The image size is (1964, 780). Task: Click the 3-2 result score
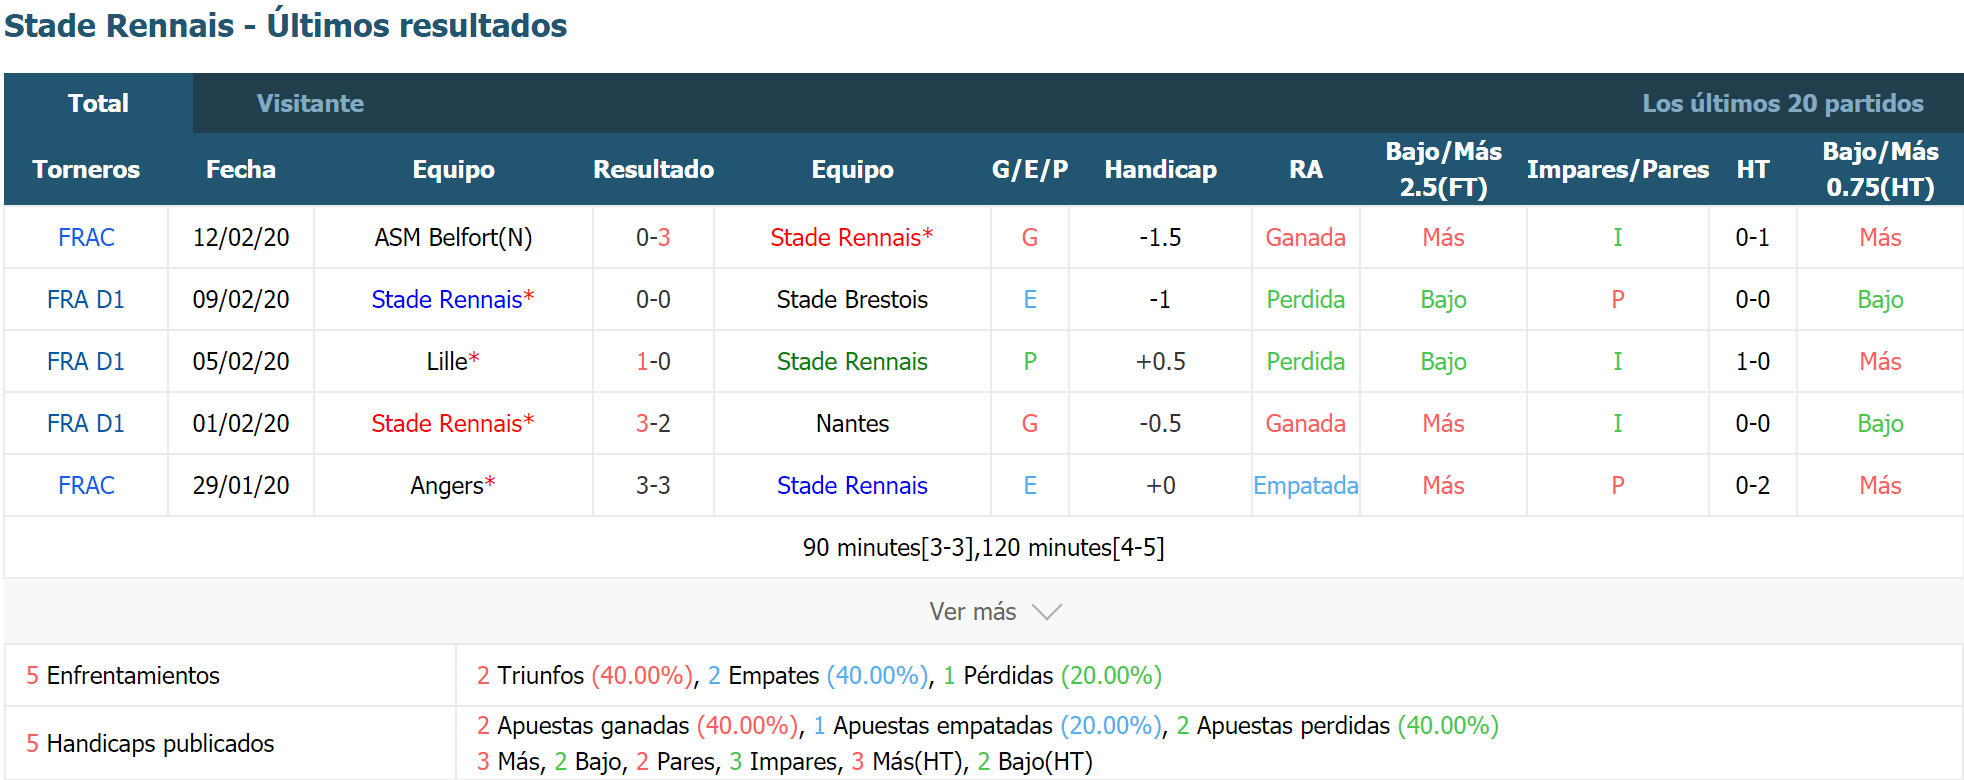653,423
